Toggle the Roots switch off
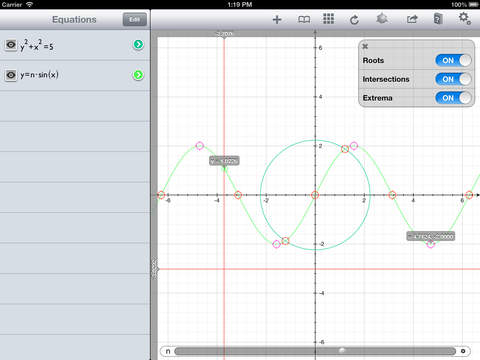The image size is (480, 360). point(453,60)
